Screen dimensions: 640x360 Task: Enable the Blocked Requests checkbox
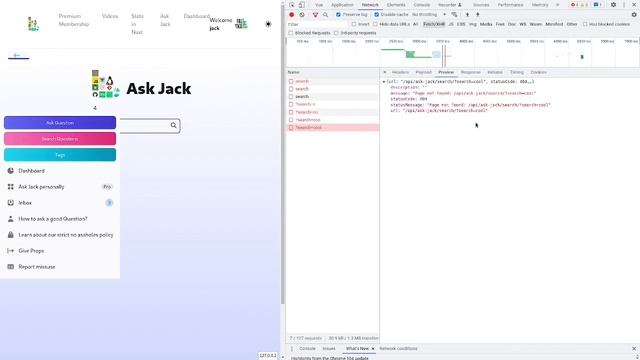pyautogui.click(x=291, y=33)
